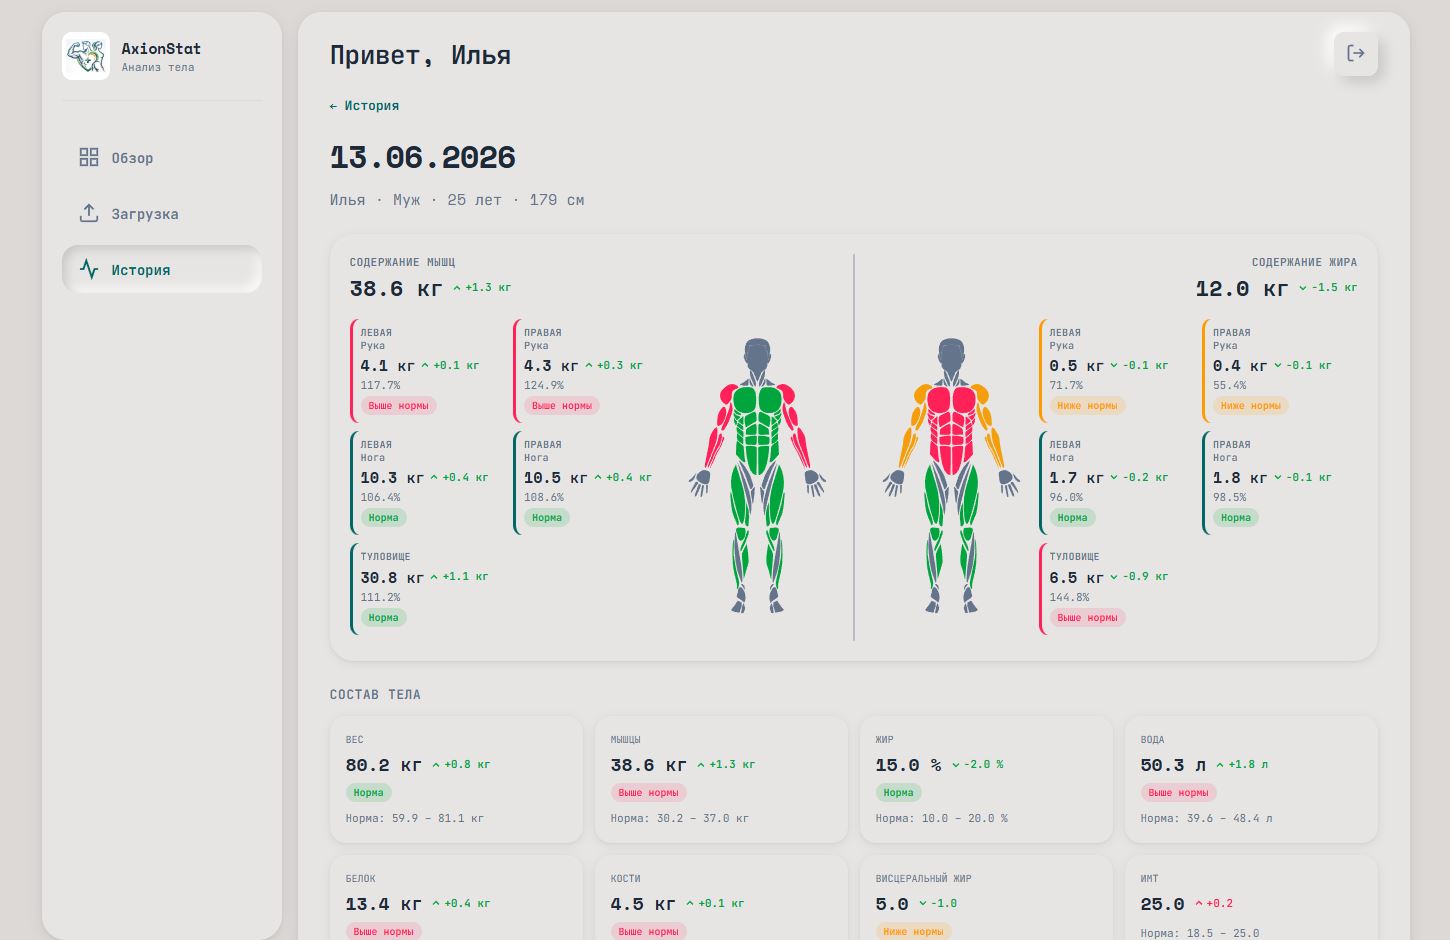Click the 144.8% value under fat Туловище
1450x940 pixels.
pyautogui.click(x=1069, y=597)
